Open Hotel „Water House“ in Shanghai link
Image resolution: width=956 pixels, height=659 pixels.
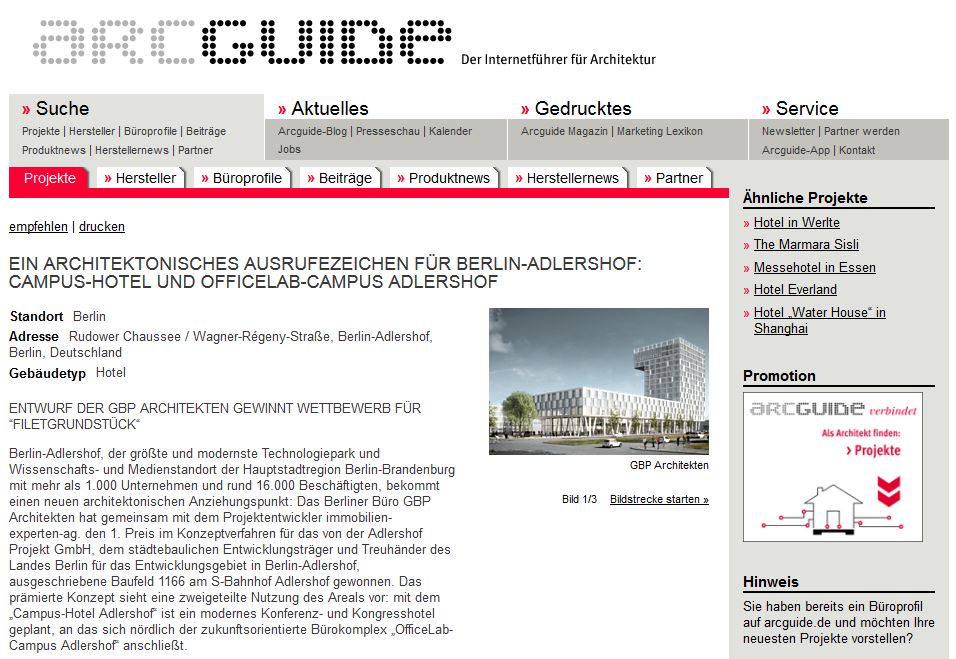click(x=819, y=321)
